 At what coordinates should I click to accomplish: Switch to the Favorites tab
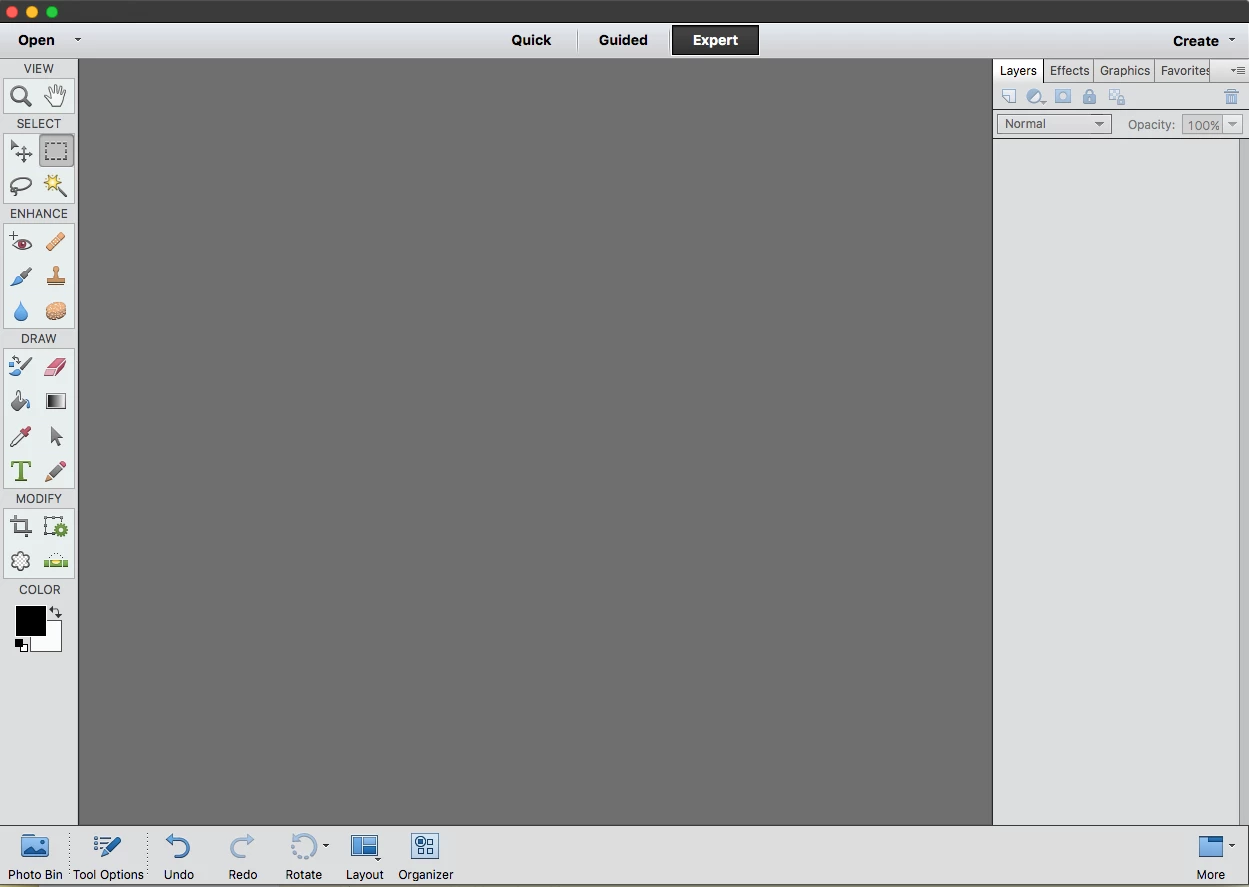1184,71
